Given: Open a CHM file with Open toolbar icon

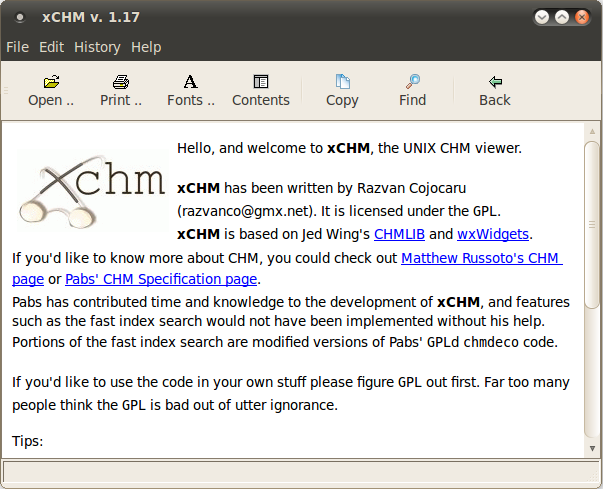Looking at the screenshot, I should [51, 82].
